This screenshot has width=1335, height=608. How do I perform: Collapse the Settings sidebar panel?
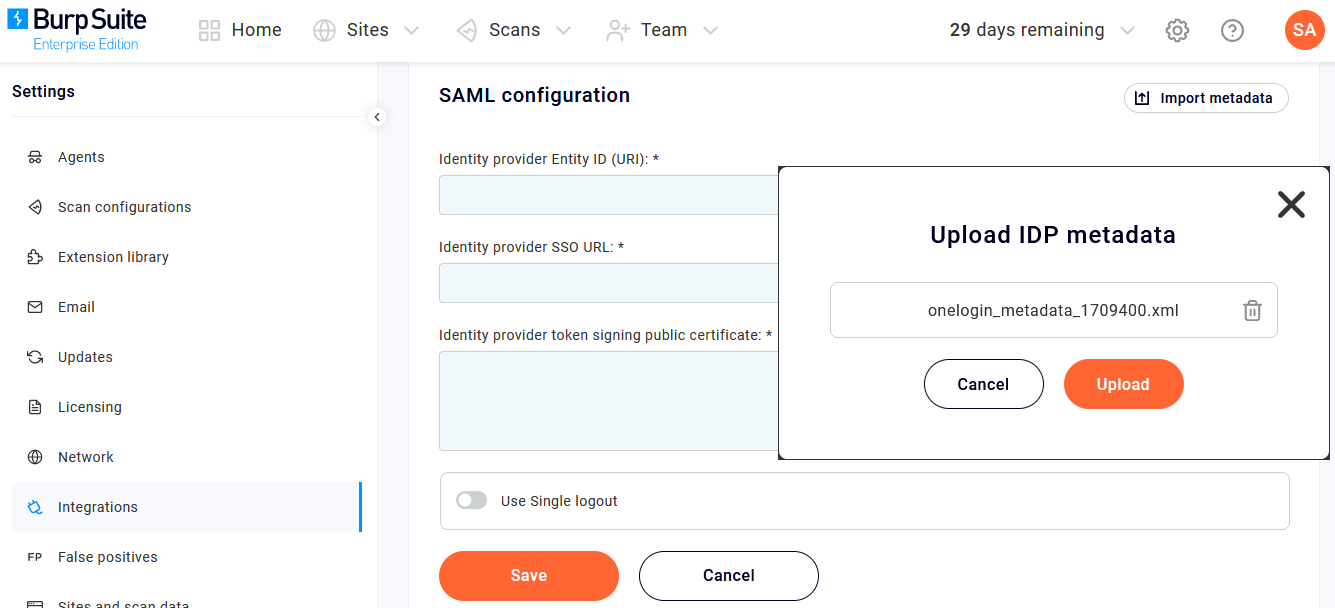(377, 117)
